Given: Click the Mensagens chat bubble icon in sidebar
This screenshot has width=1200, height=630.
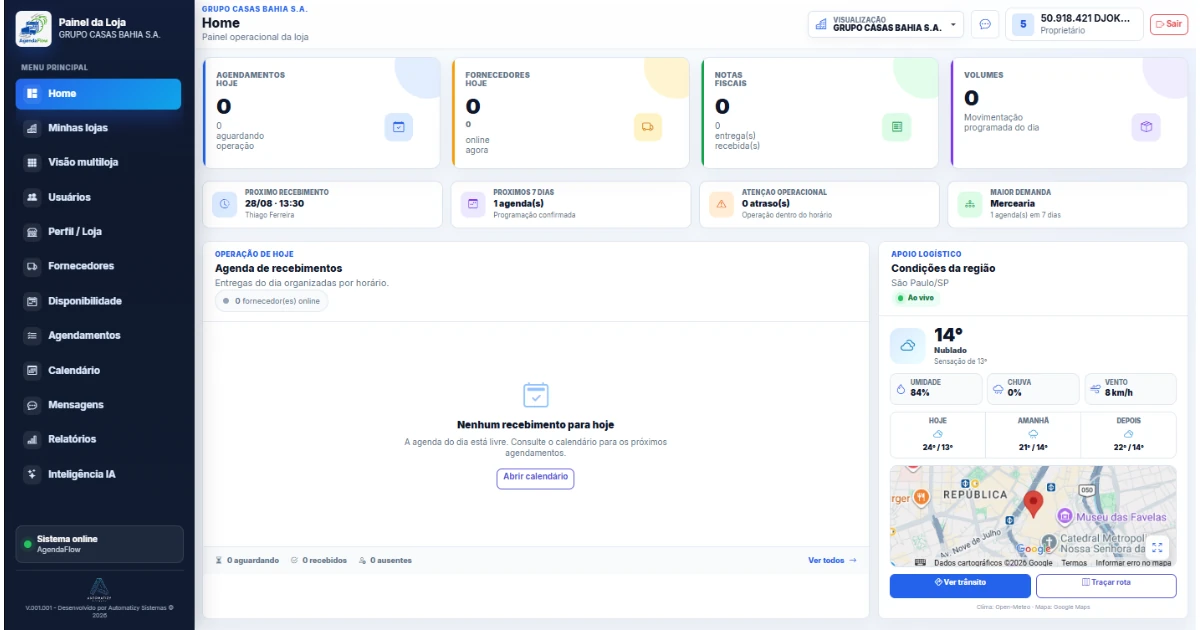Looking at the screenshot, I should (x=32, y=405).
